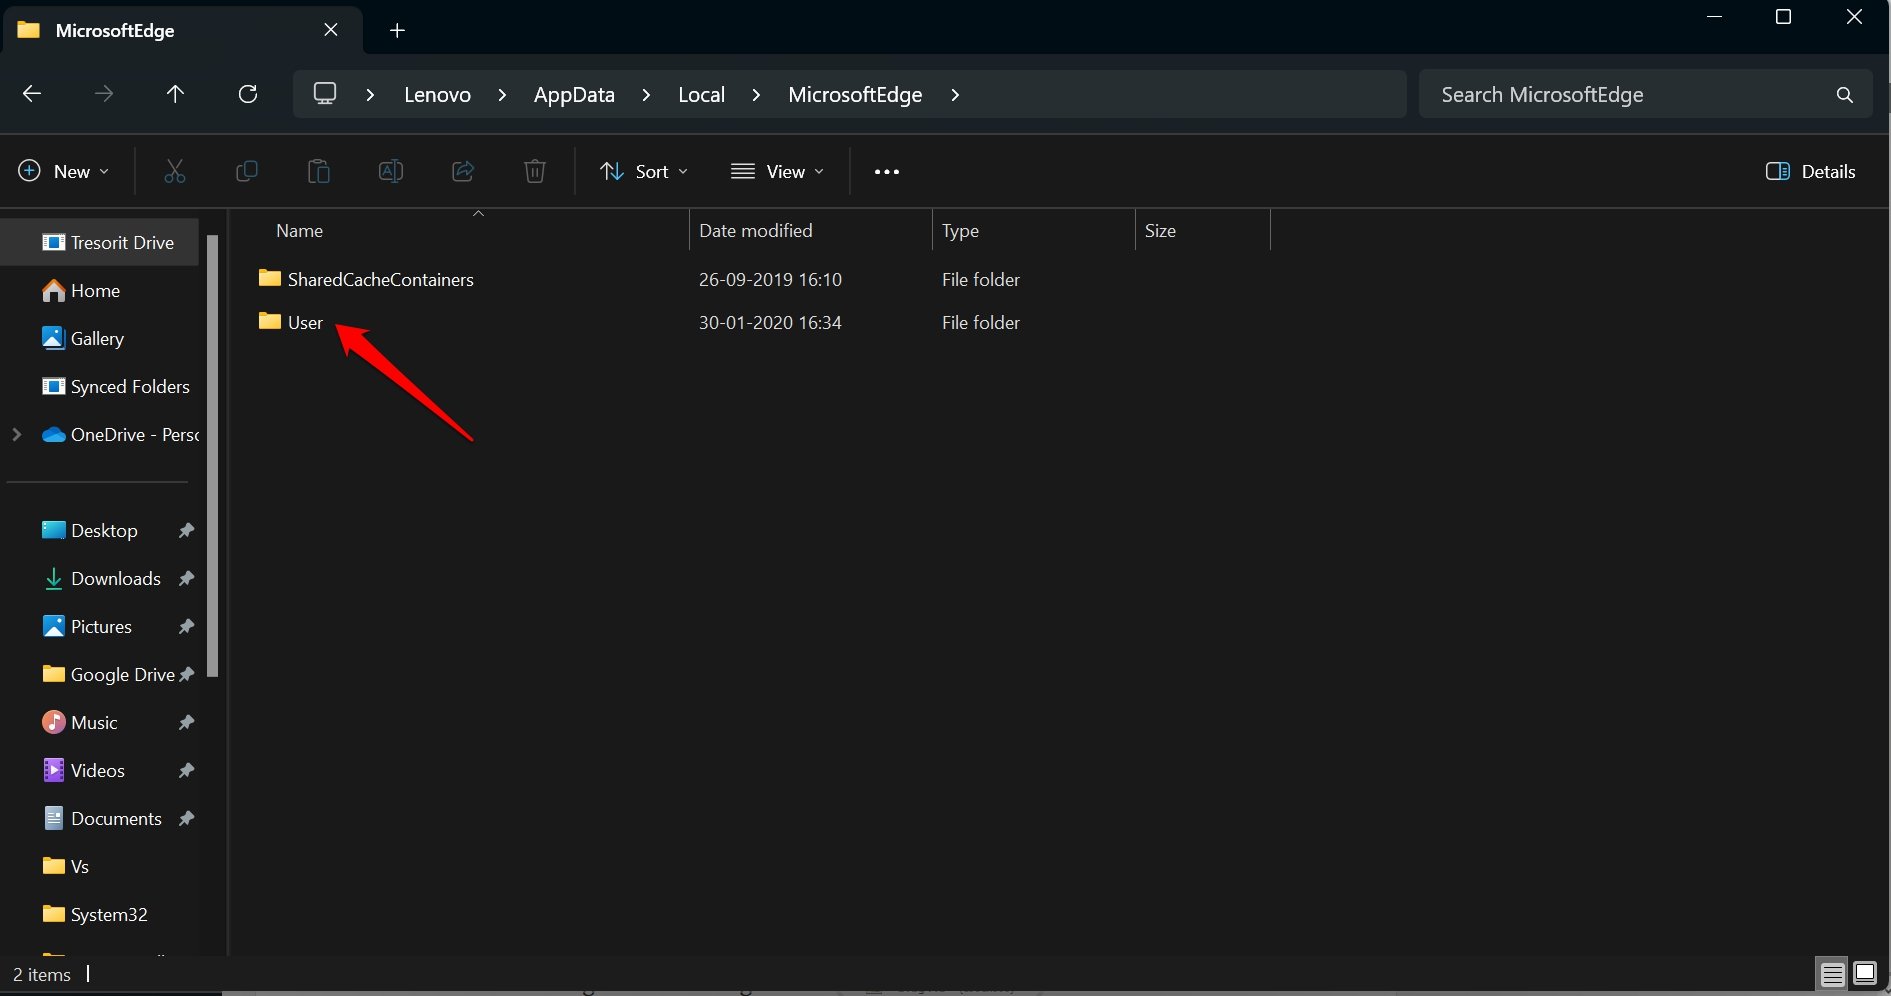The image size is (1891, 996).
Task: Click the search magnifier icon
Action: (1845, 95)
